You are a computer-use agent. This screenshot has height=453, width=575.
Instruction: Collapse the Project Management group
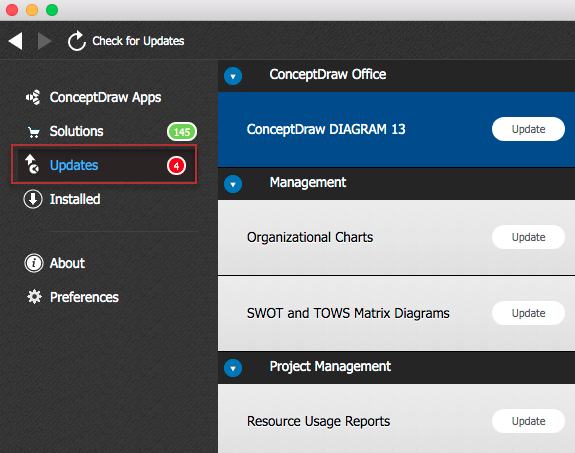233,368
